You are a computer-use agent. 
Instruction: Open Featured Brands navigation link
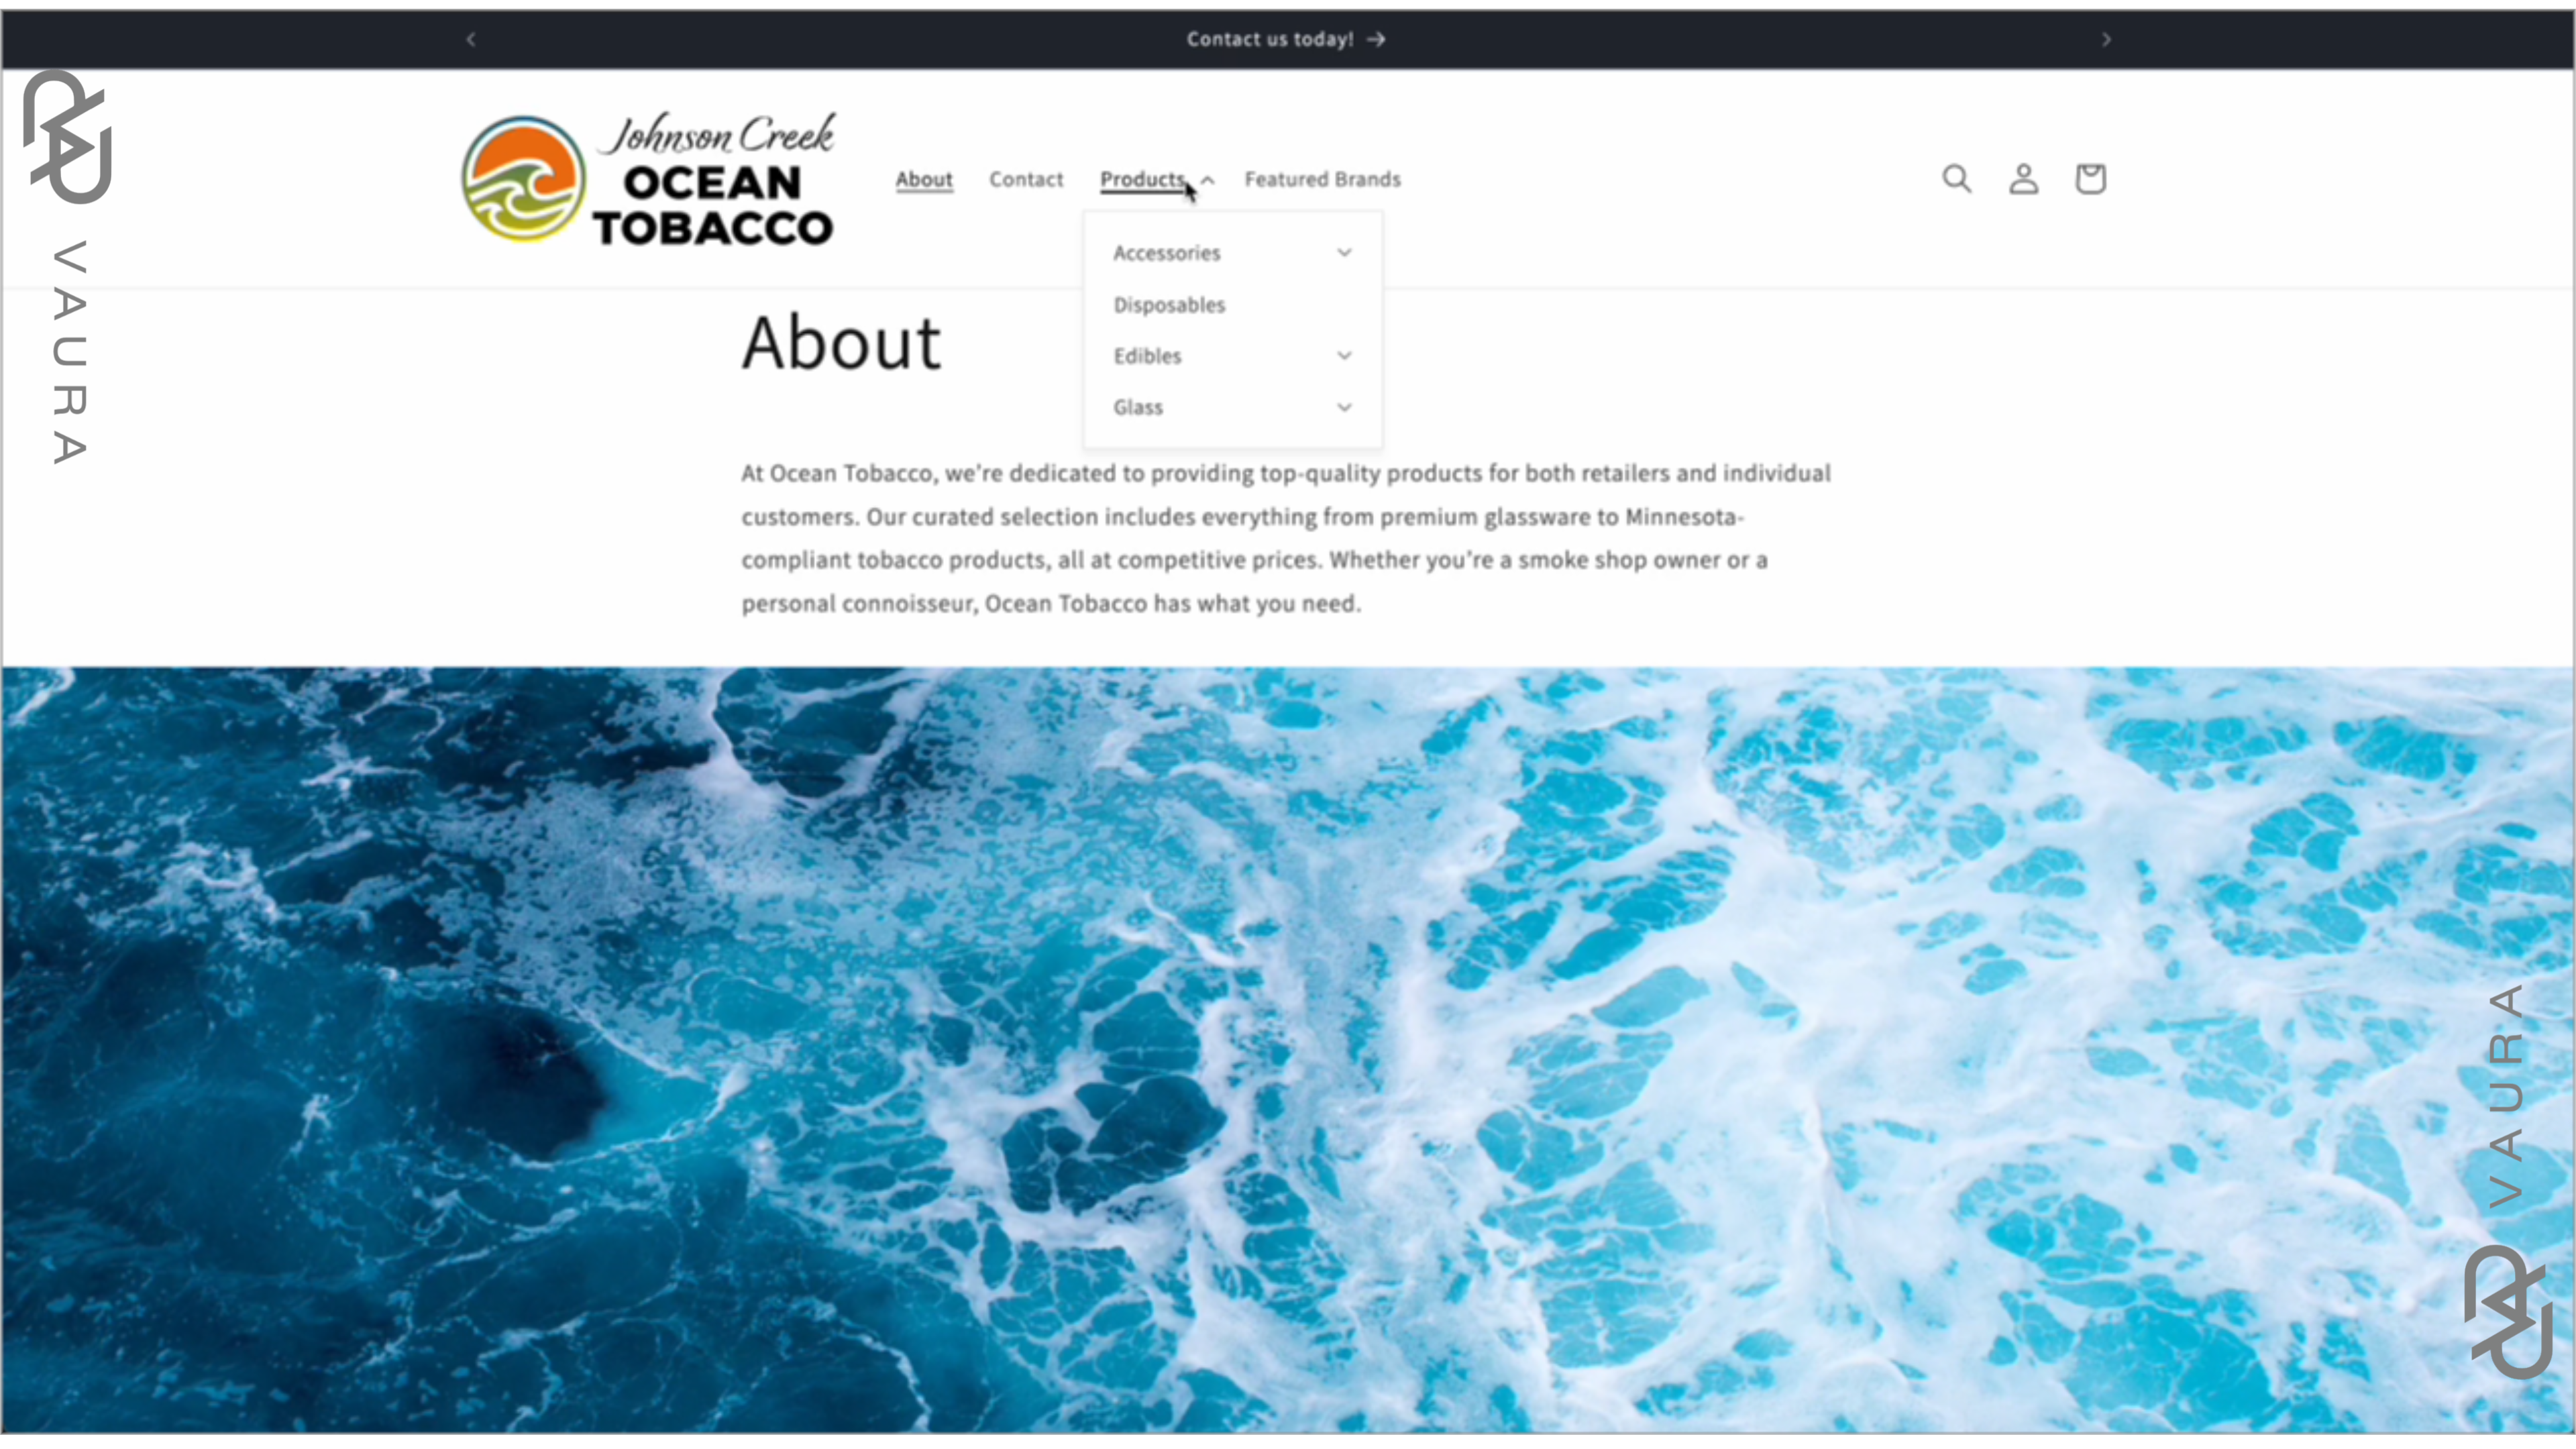click(x=1322, y=179)
